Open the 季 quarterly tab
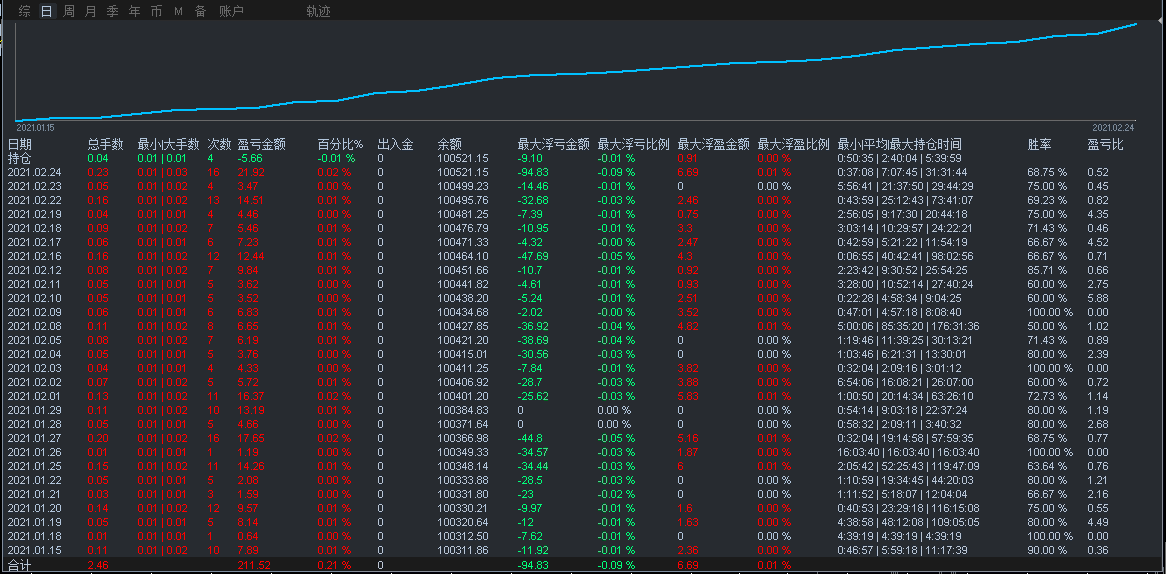Image resolution: width=1166 pixels, height=574 pixels. 112,11
